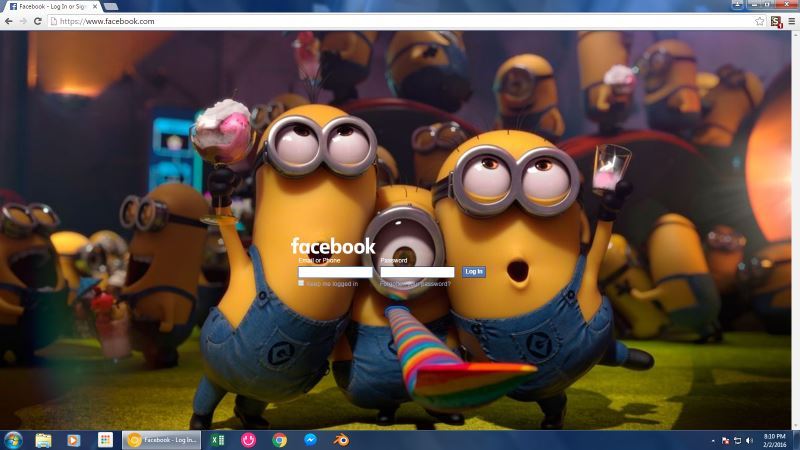
Task: Open the colorful grid app on taskbar
Action: 105,440
